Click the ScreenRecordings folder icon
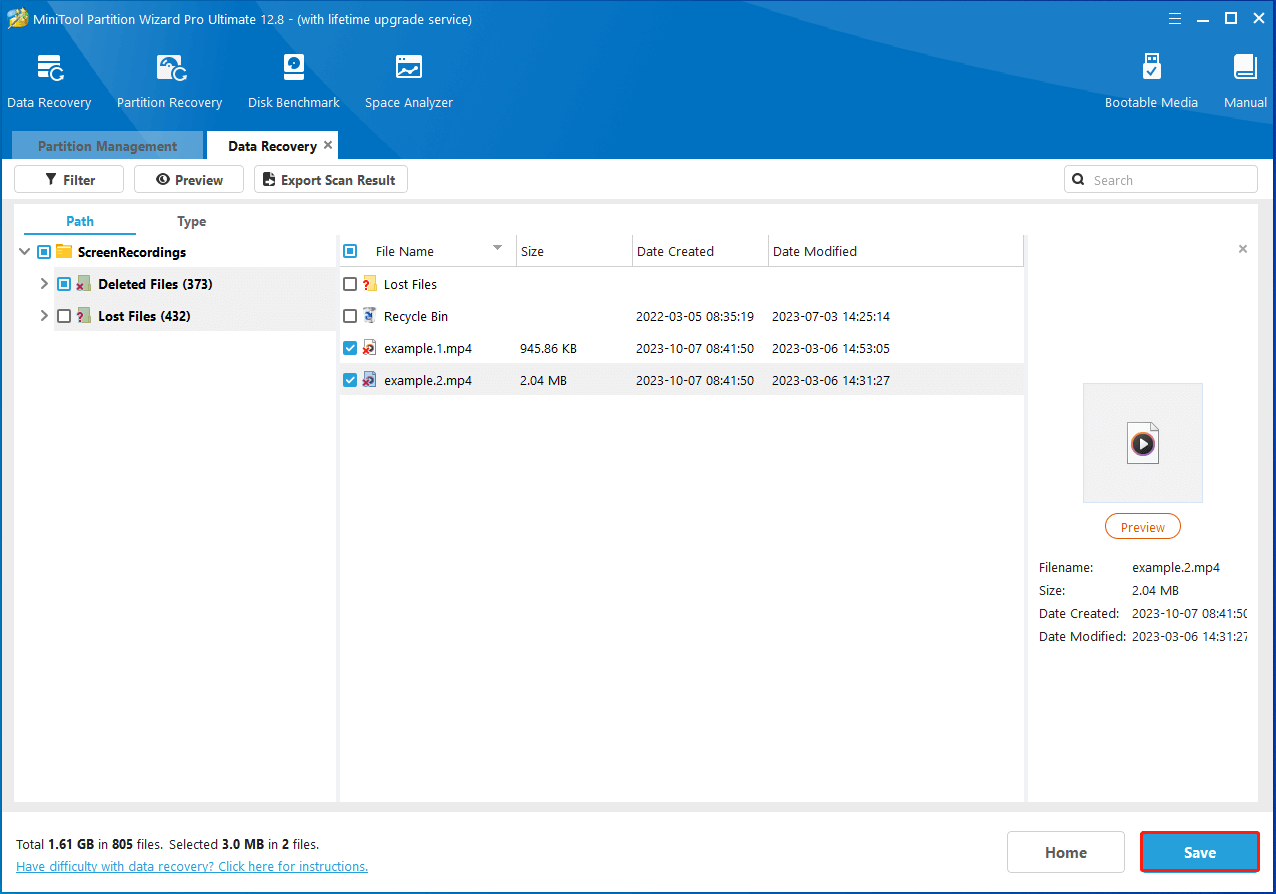The height and width of the screenshot is (894, 1276). pyautogui.click(x=64, y=252)
